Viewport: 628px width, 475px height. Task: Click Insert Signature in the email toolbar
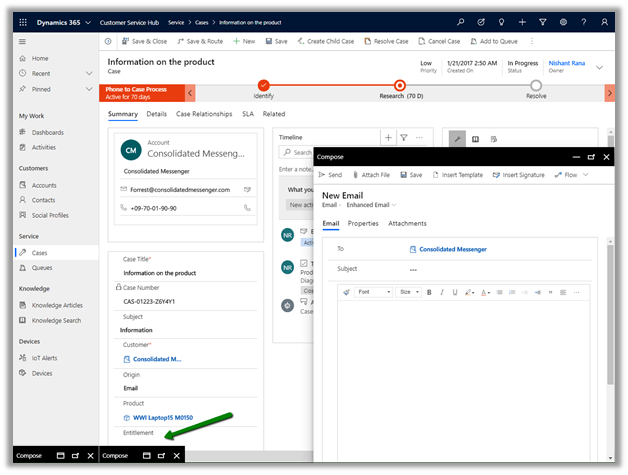point(518,175)
